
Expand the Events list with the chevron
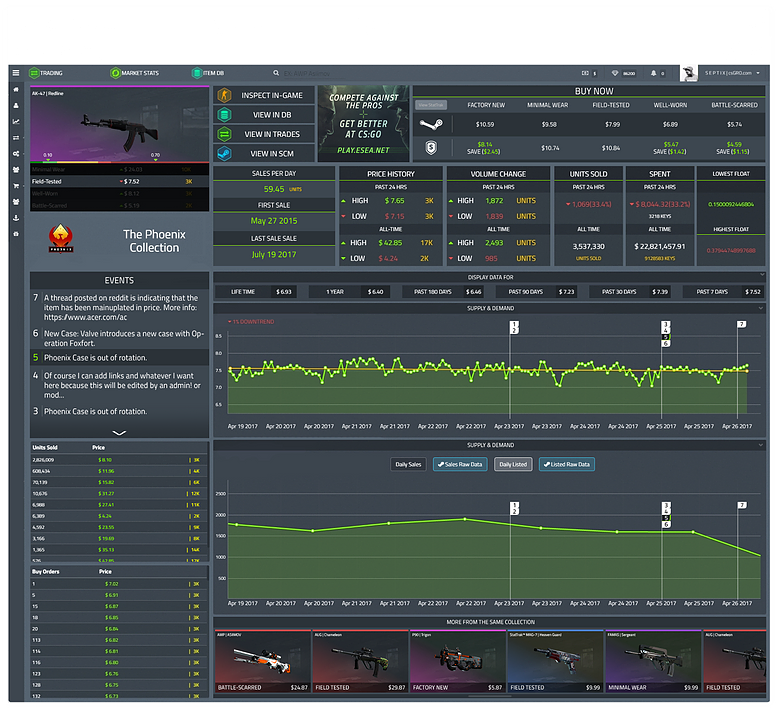[x=119, y=433]
